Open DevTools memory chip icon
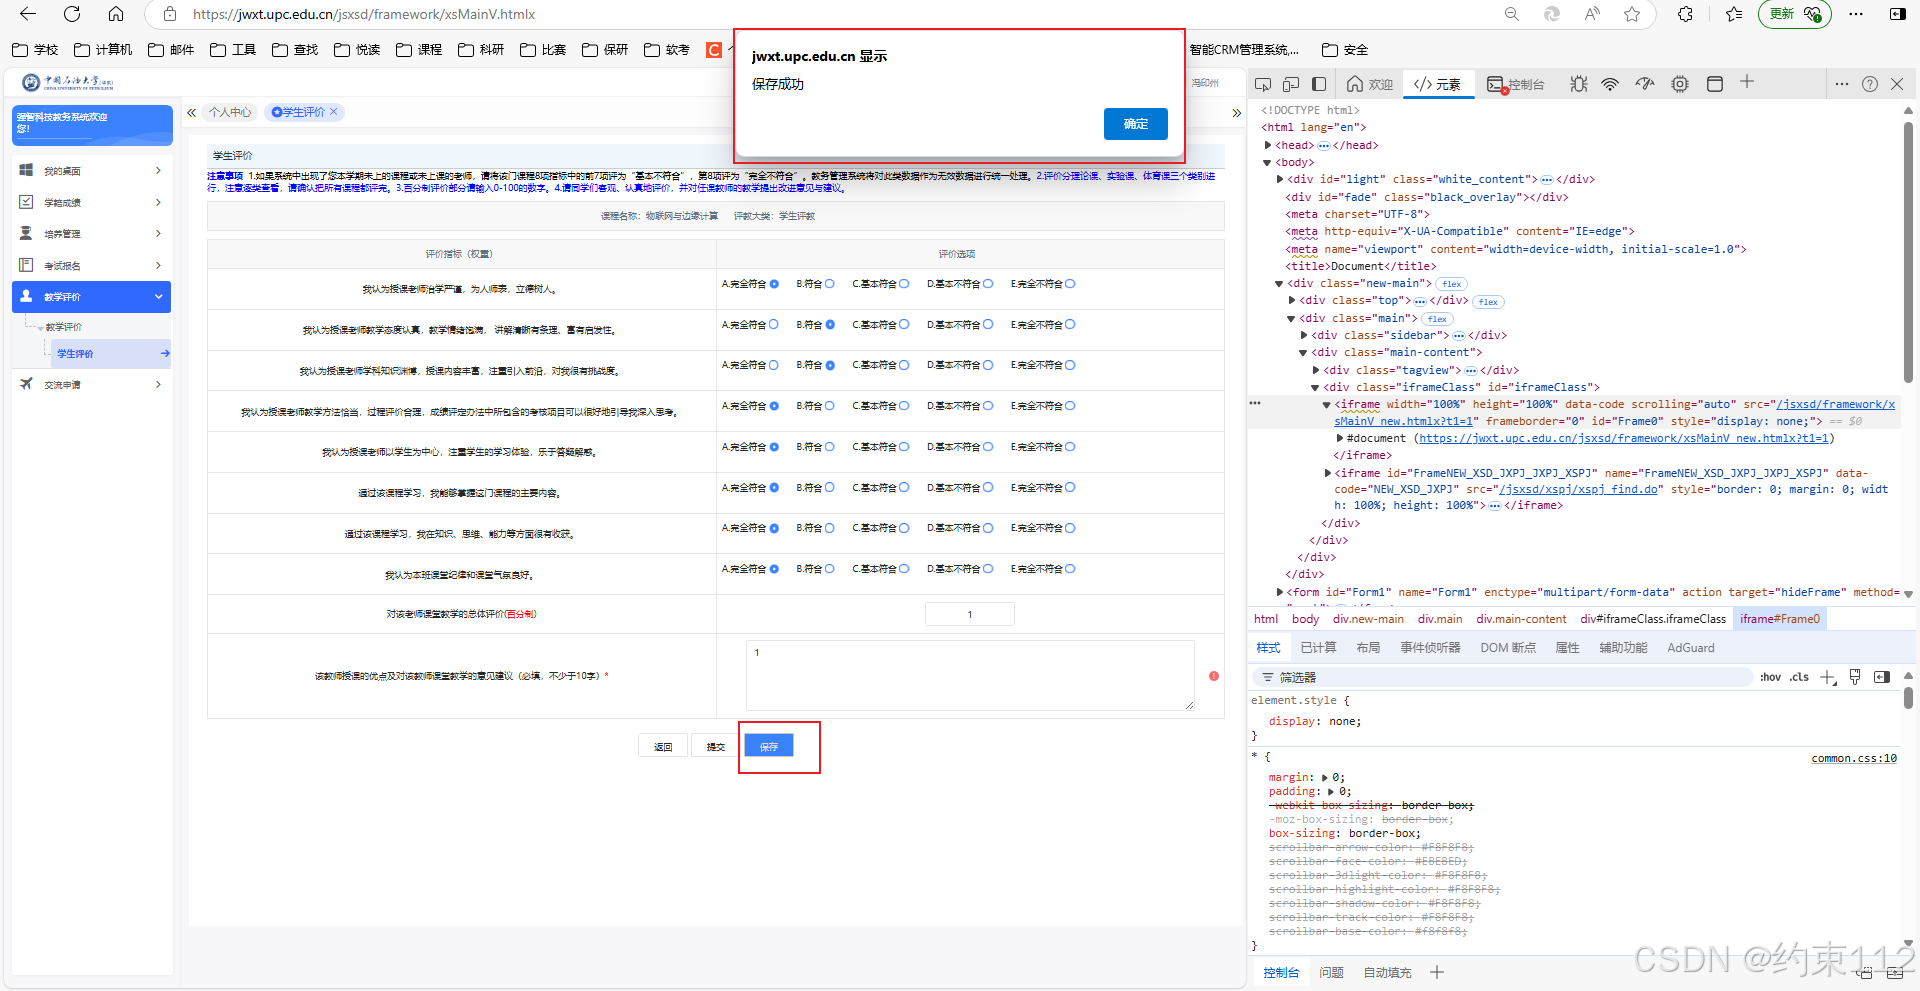1920x991 pixels. click(x=1680, y=84)
